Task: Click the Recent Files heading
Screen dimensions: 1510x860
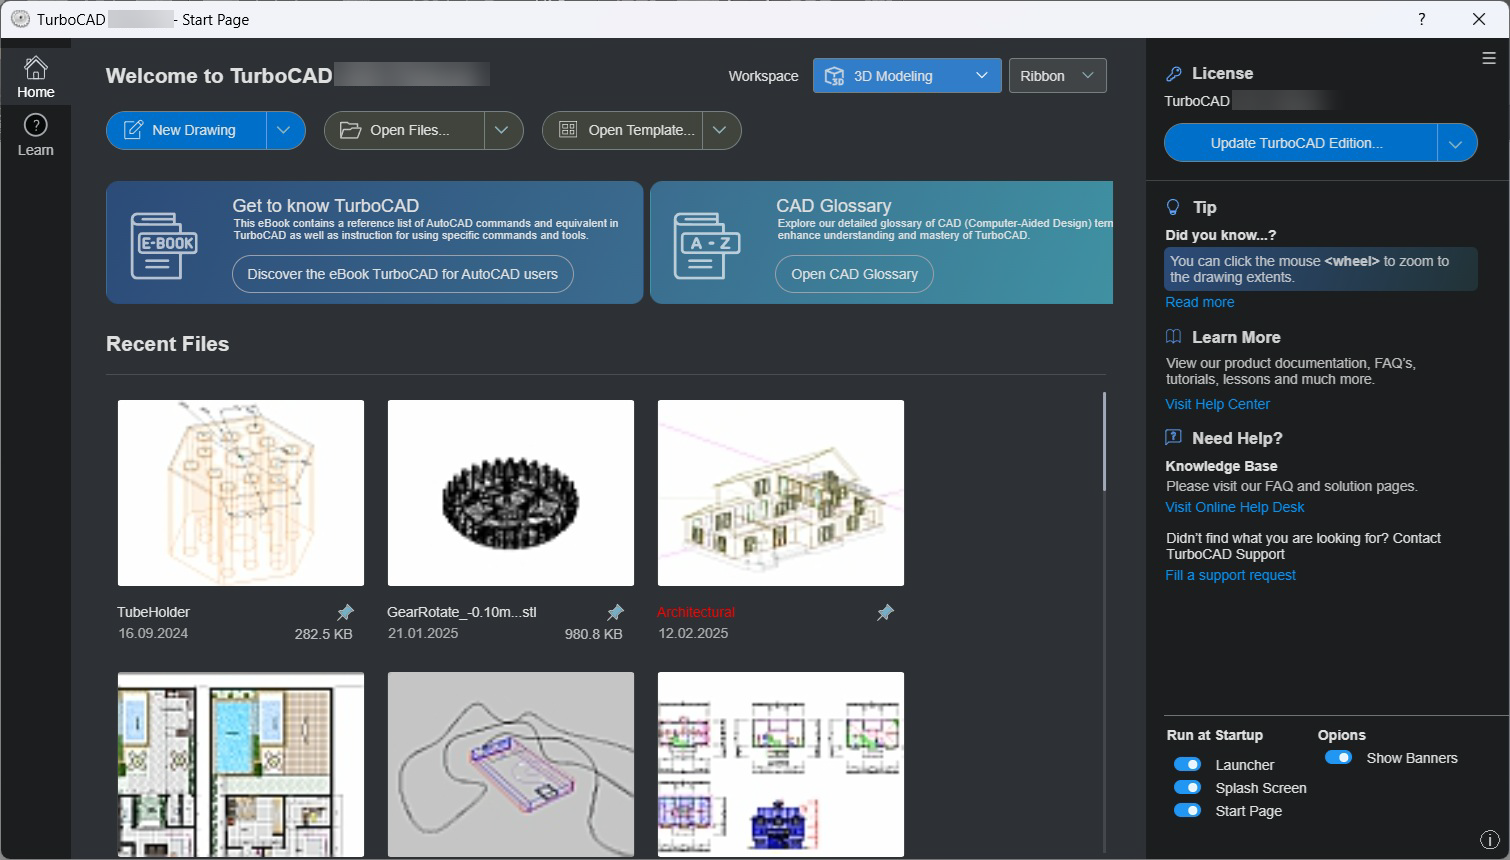Action: point(167,344)
